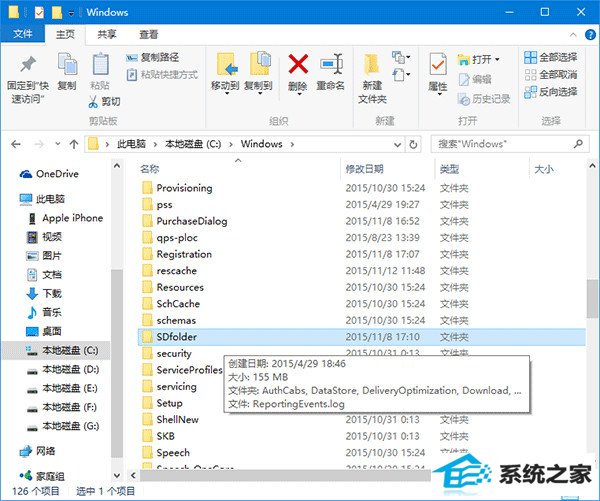Select 网络 (Network) in the navigation pane
600x501 pixels.
pos(37,451)
